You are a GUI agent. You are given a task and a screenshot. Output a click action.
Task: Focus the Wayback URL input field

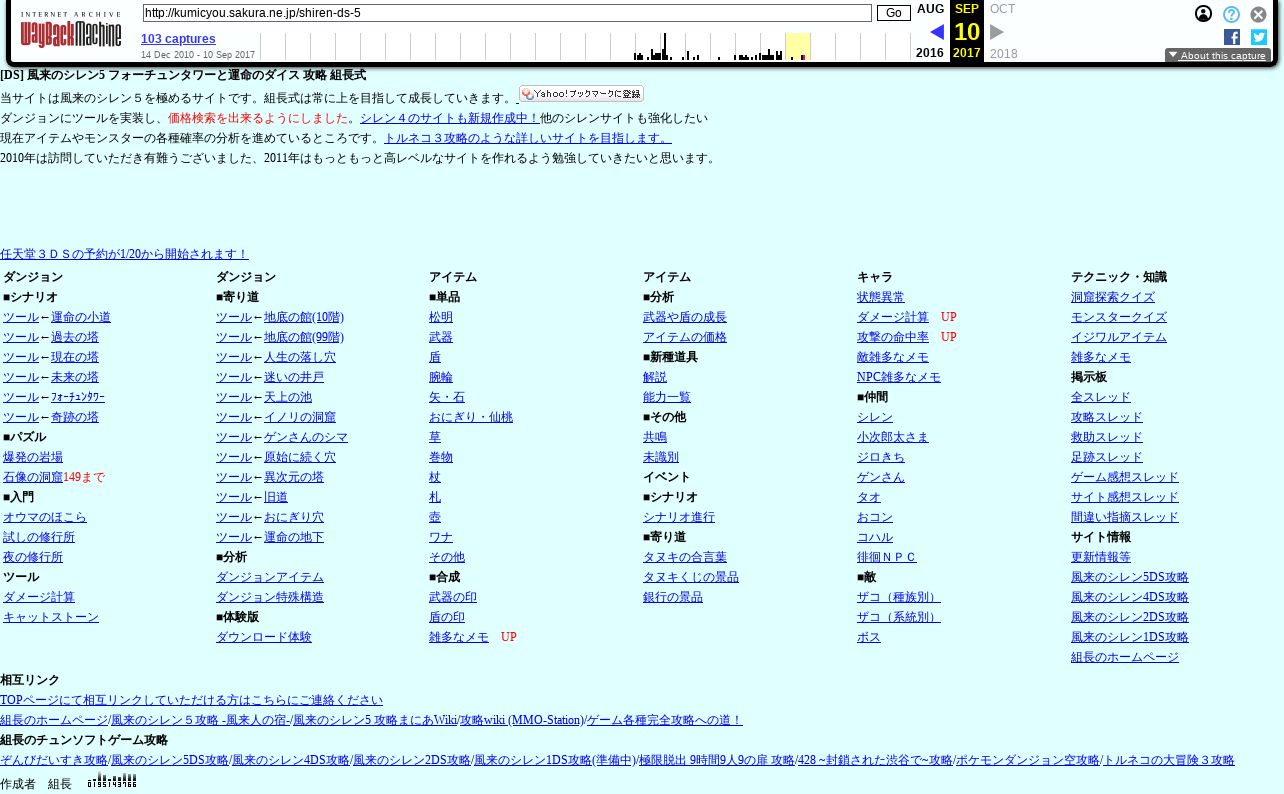[x=507, y=13]
